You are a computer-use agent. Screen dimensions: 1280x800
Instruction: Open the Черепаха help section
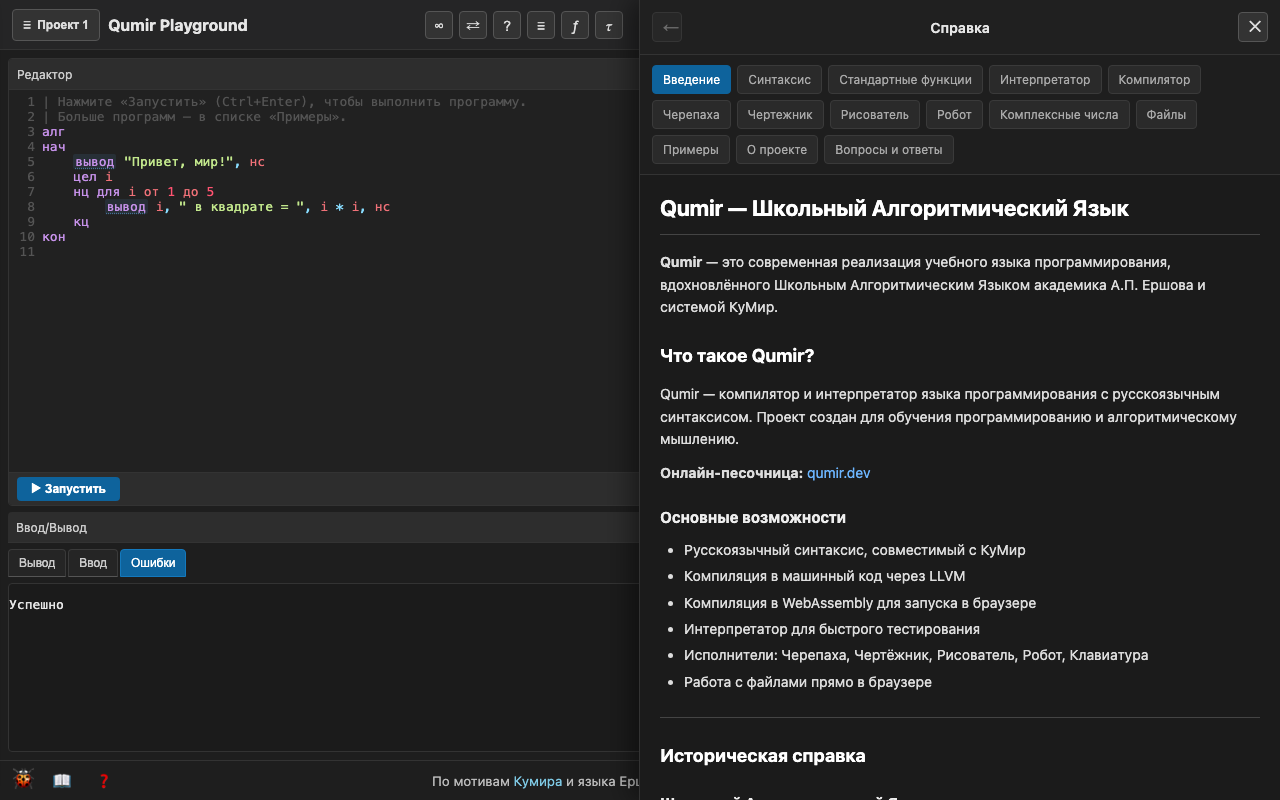[x=691, y=115]
